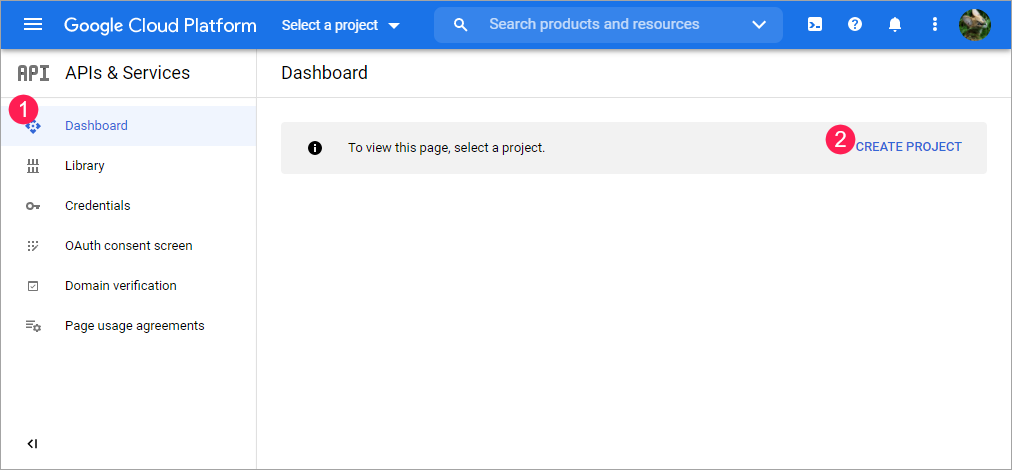This screenshot has height=470, width=1012.
Task: Collapse the left sidebar panel
Action: point(32,444)
